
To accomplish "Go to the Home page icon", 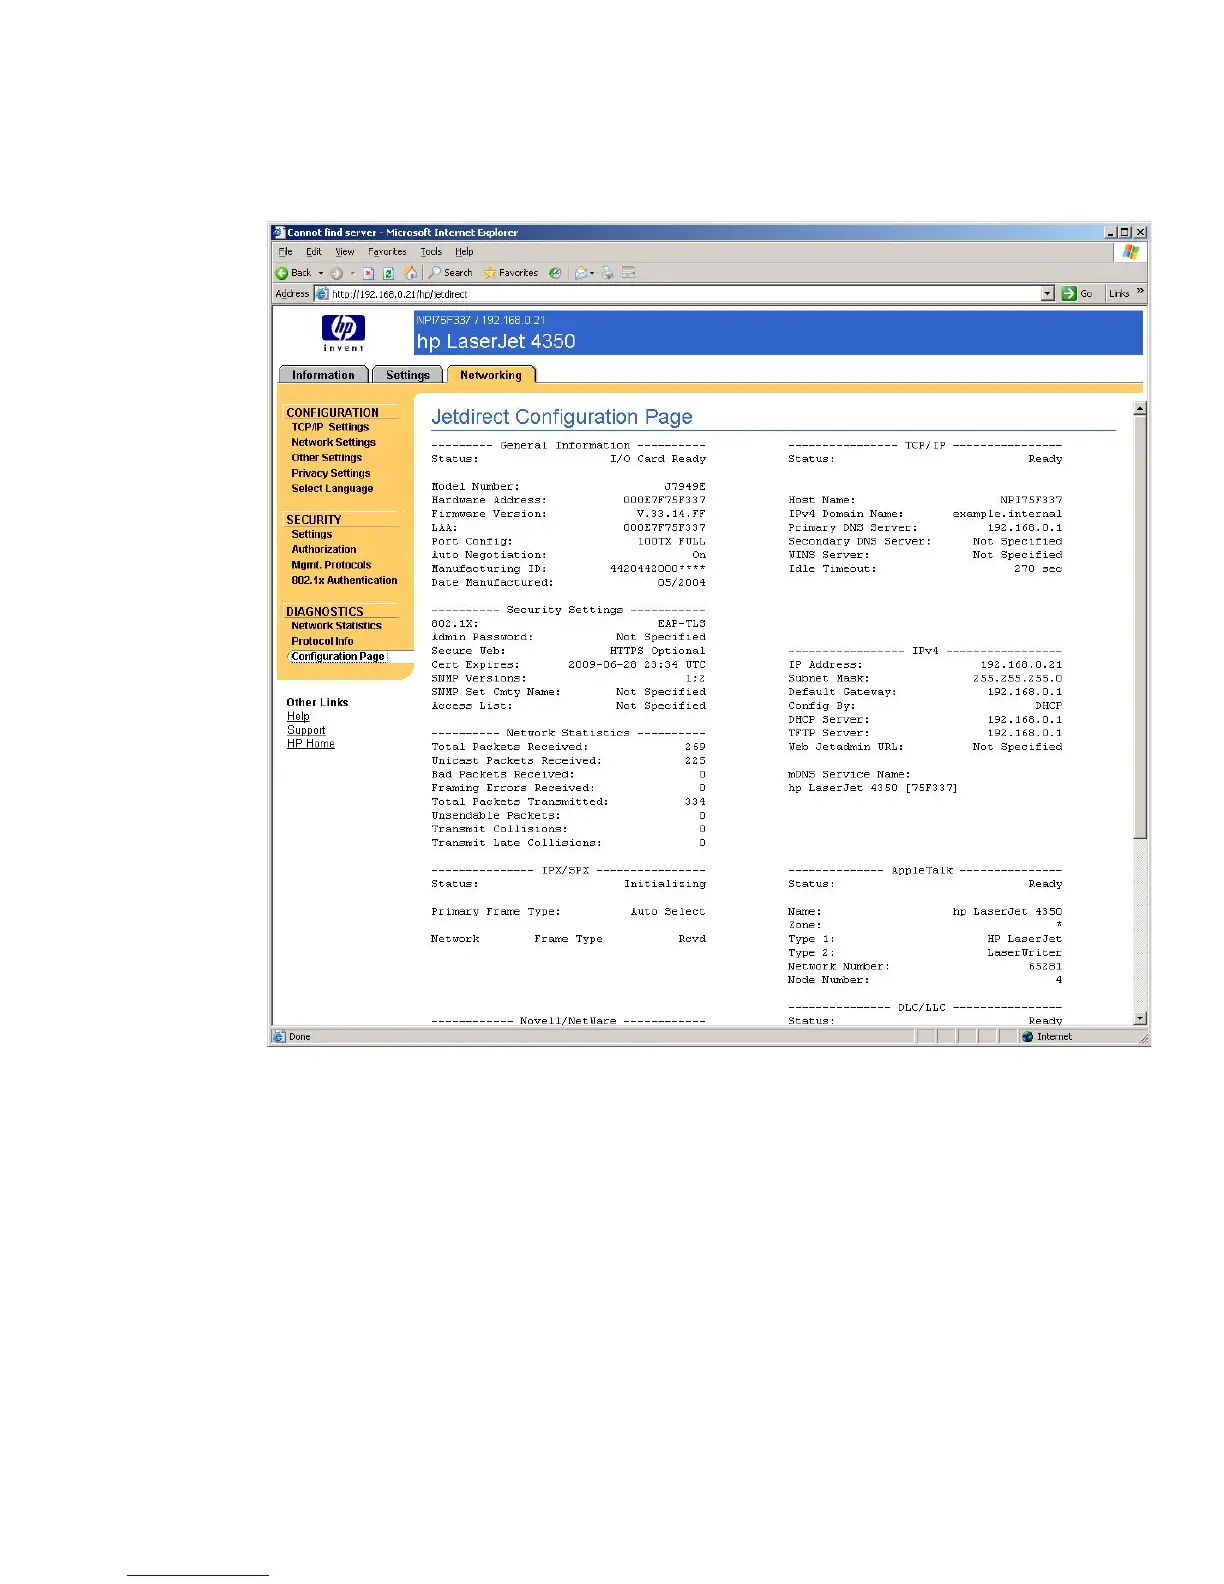I will click(x=410, y=273).
